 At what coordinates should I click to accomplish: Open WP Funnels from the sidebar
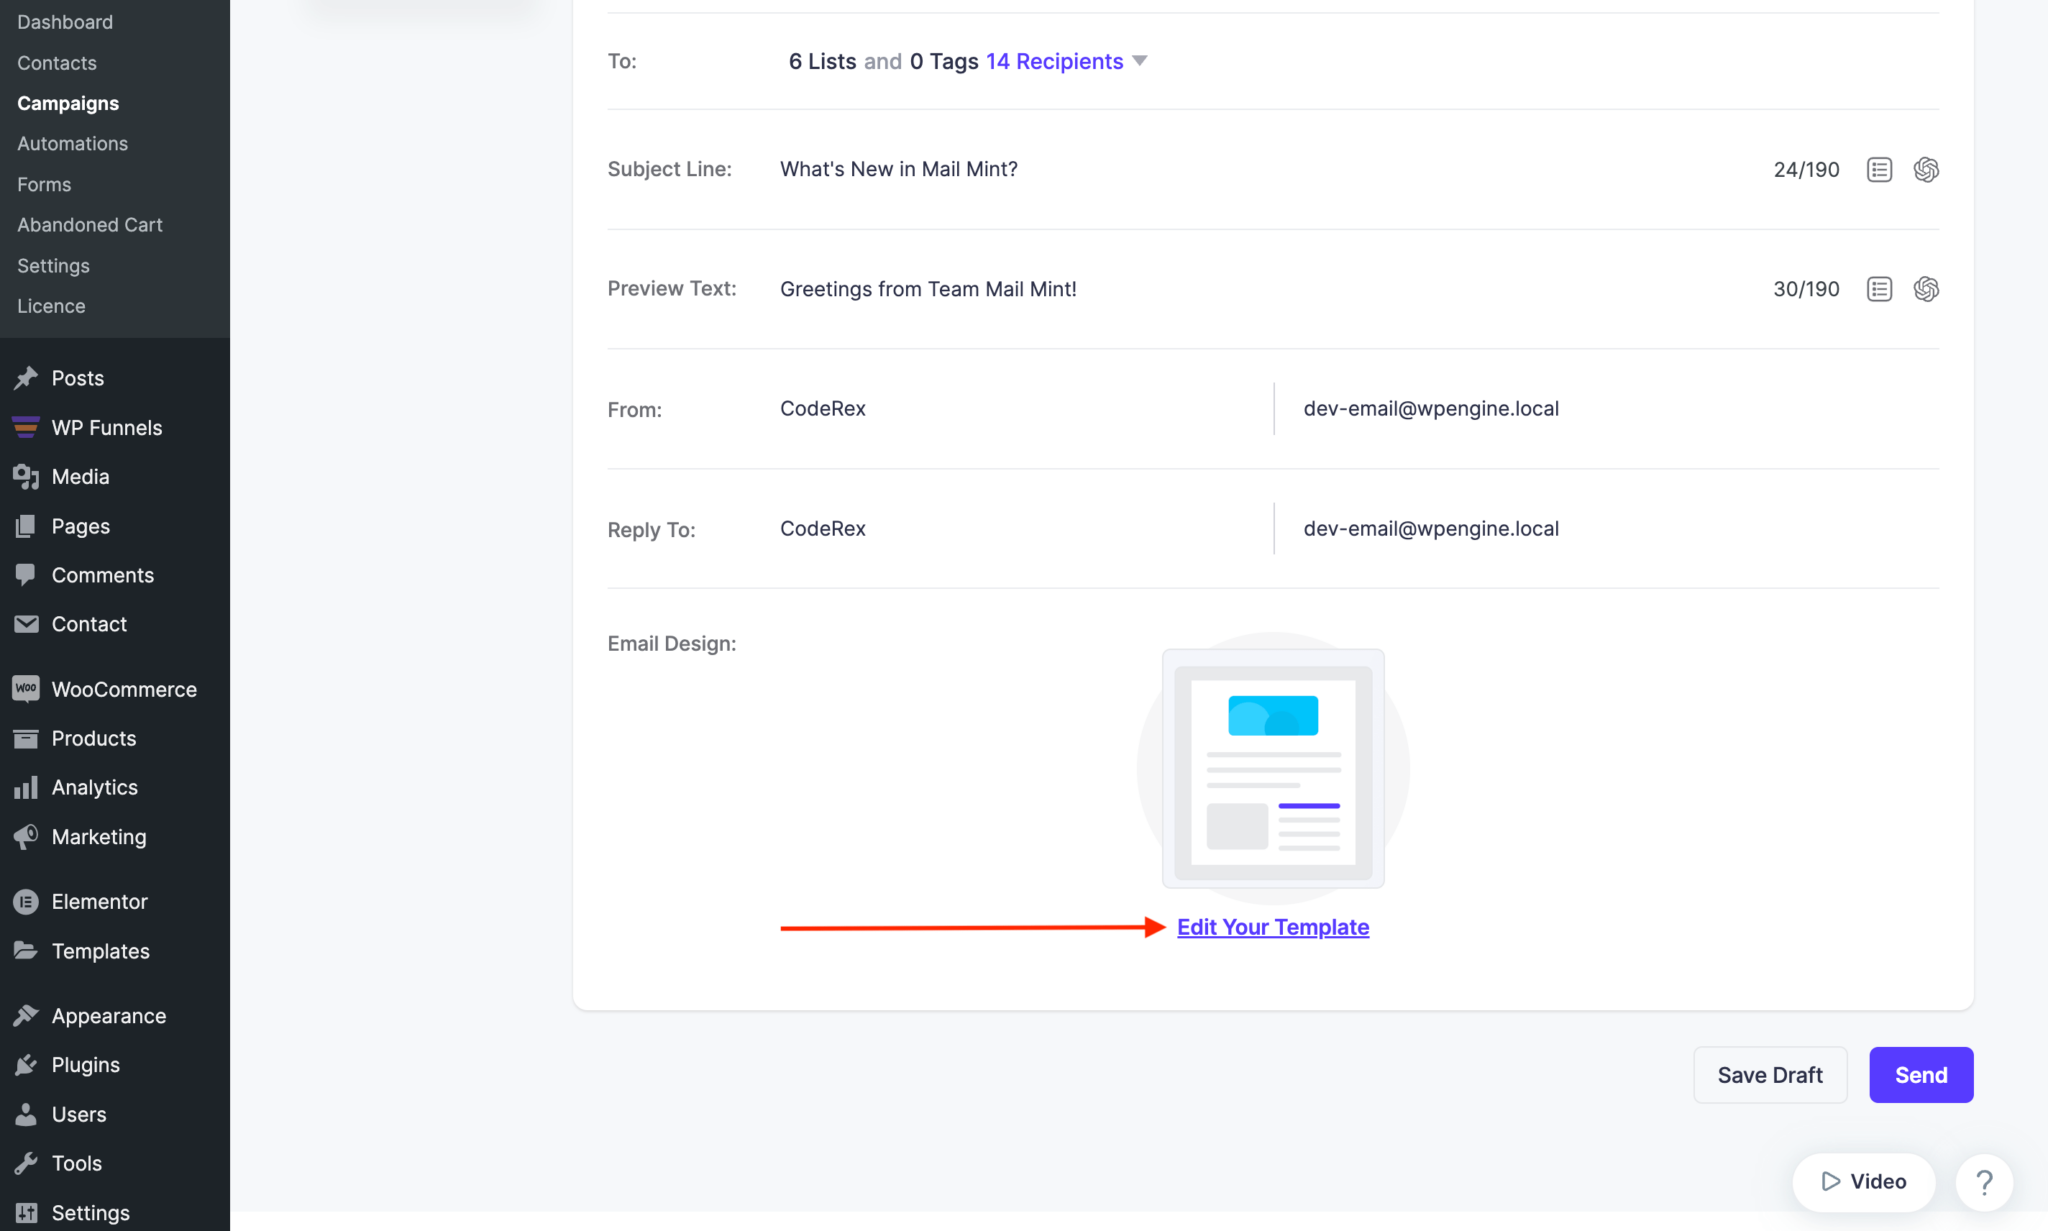pyautogui.click(x=107, y=427)
